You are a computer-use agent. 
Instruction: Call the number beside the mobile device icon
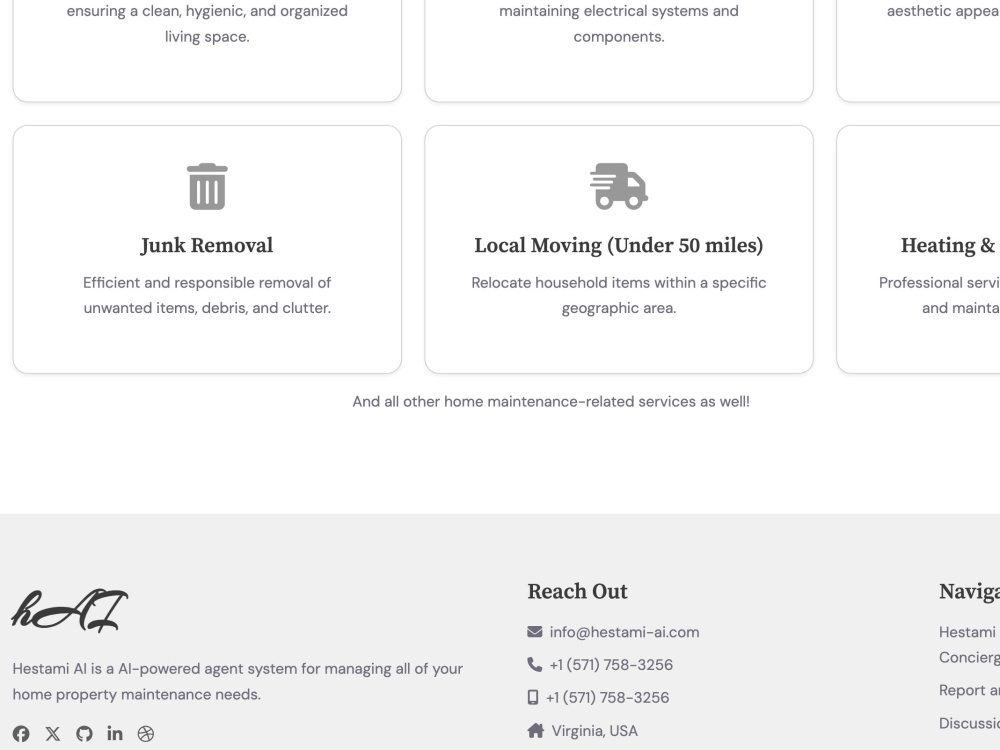point(607,698)
